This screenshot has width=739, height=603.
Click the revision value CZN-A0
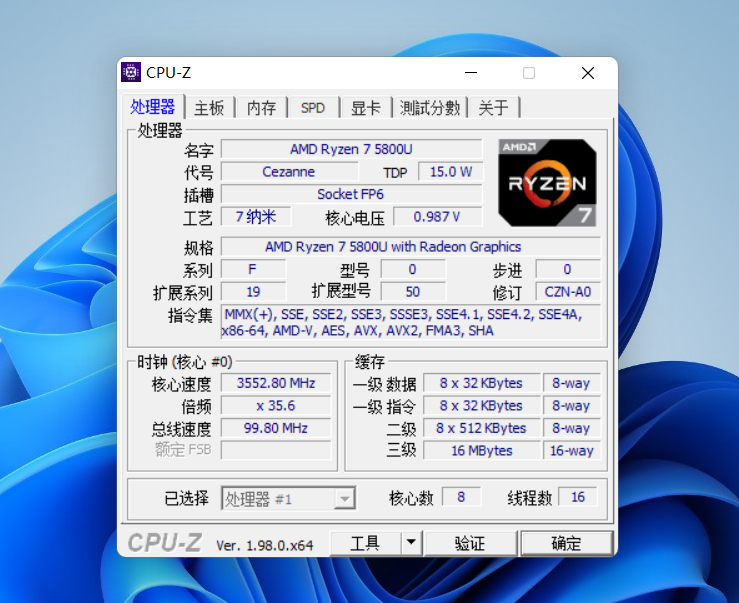[x=568, y=292]
